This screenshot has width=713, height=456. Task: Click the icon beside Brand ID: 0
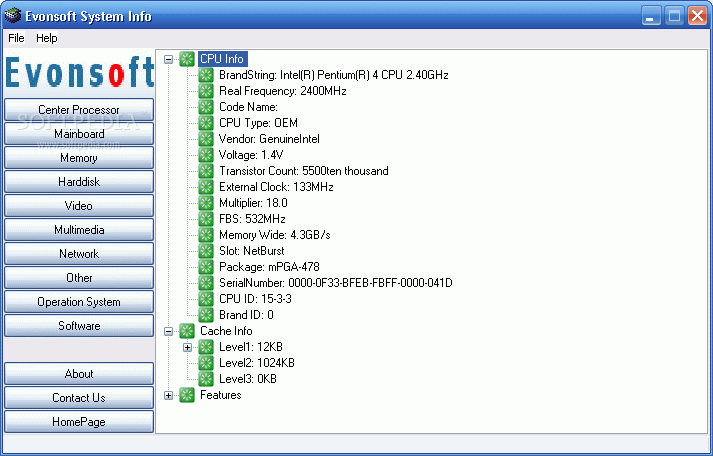(206, 315)
